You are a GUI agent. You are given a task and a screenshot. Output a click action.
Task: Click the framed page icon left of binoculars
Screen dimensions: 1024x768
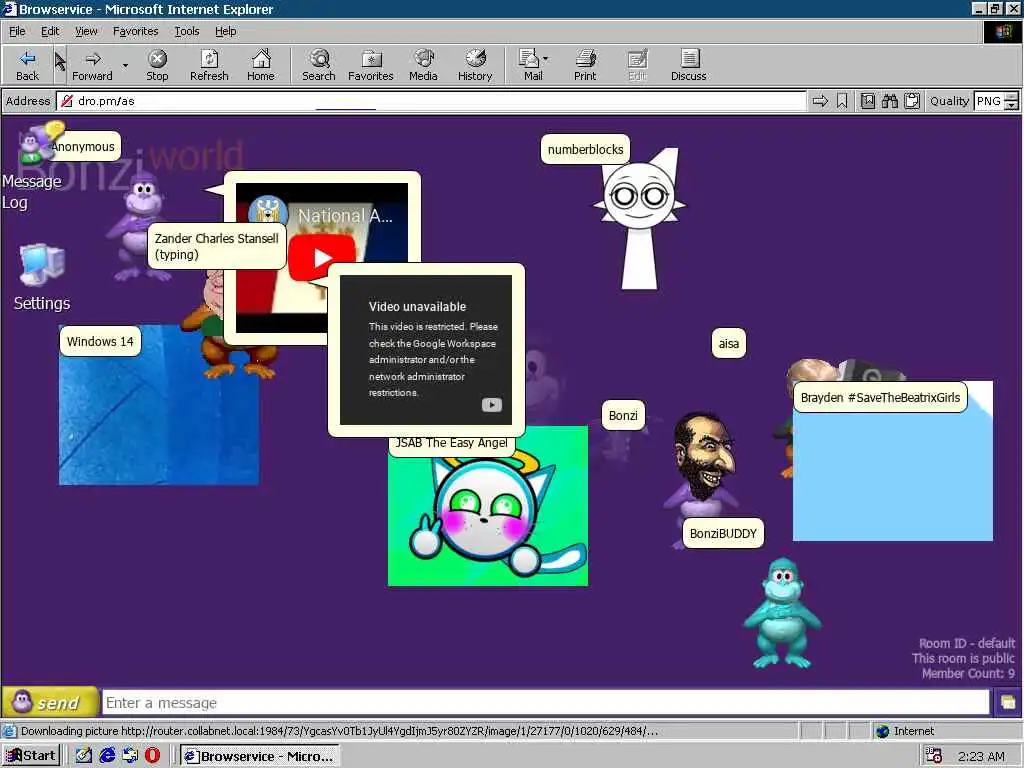click(x=868, y=101)
